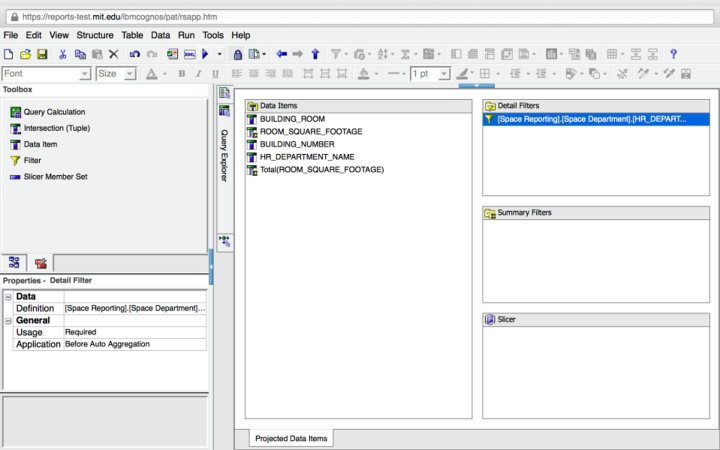The image size is (720, 450).
Task: Open the Structure menu
Action: (x=95, y=35)
